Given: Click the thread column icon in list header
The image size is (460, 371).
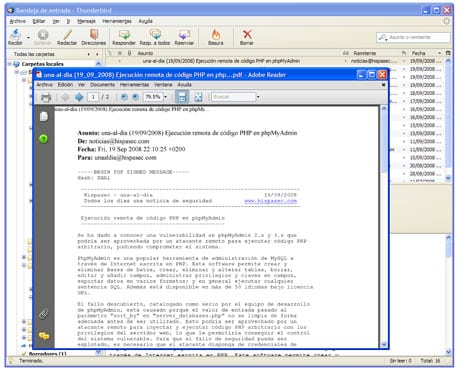Looking at the screenshot, I should (x=110, y=53).
